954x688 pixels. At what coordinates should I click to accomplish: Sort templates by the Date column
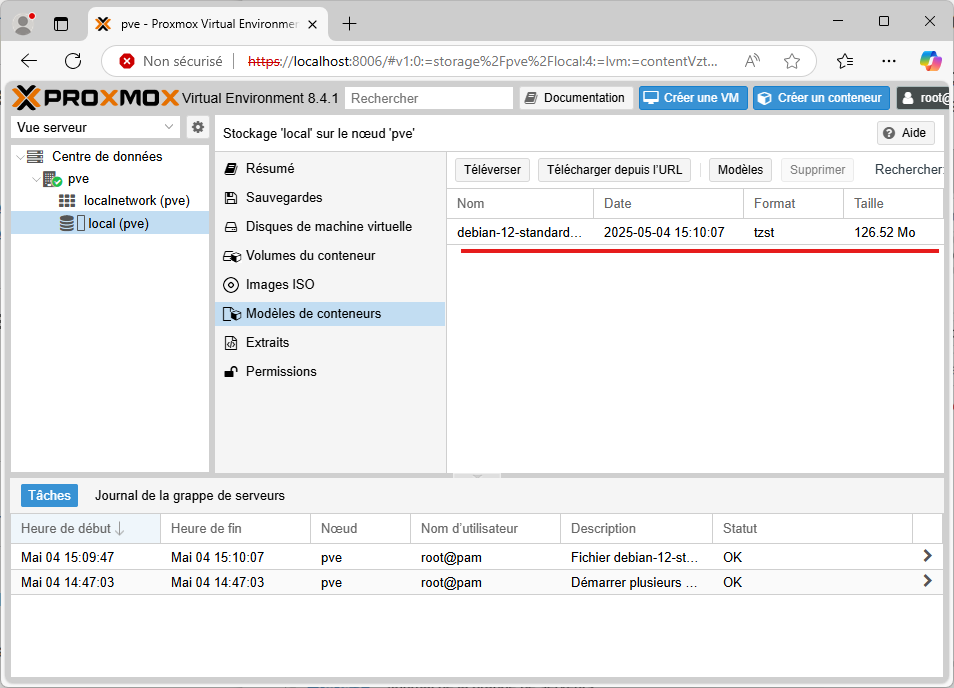pyautogui.click(x=669, y=204)
